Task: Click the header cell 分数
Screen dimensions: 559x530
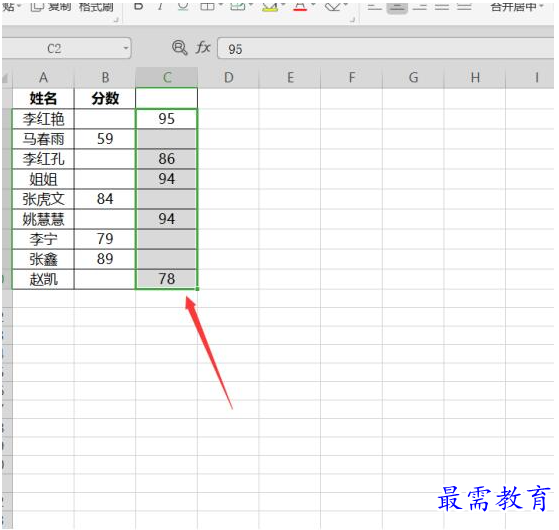Action: pos(105,98)
